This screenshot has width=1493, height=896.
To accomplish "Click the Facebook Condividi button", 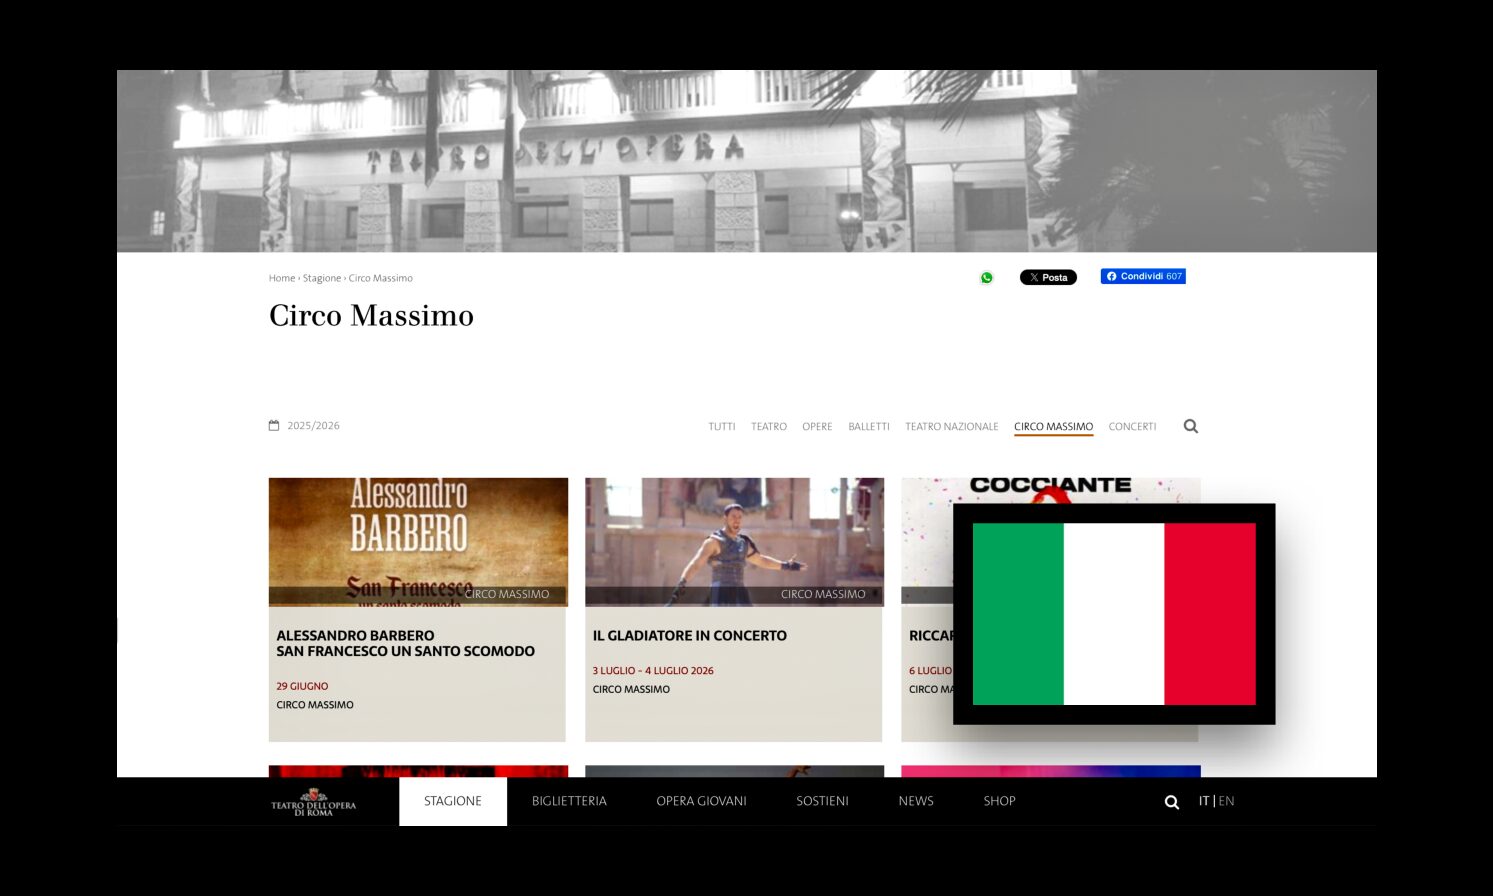I will pos(1143,276).
